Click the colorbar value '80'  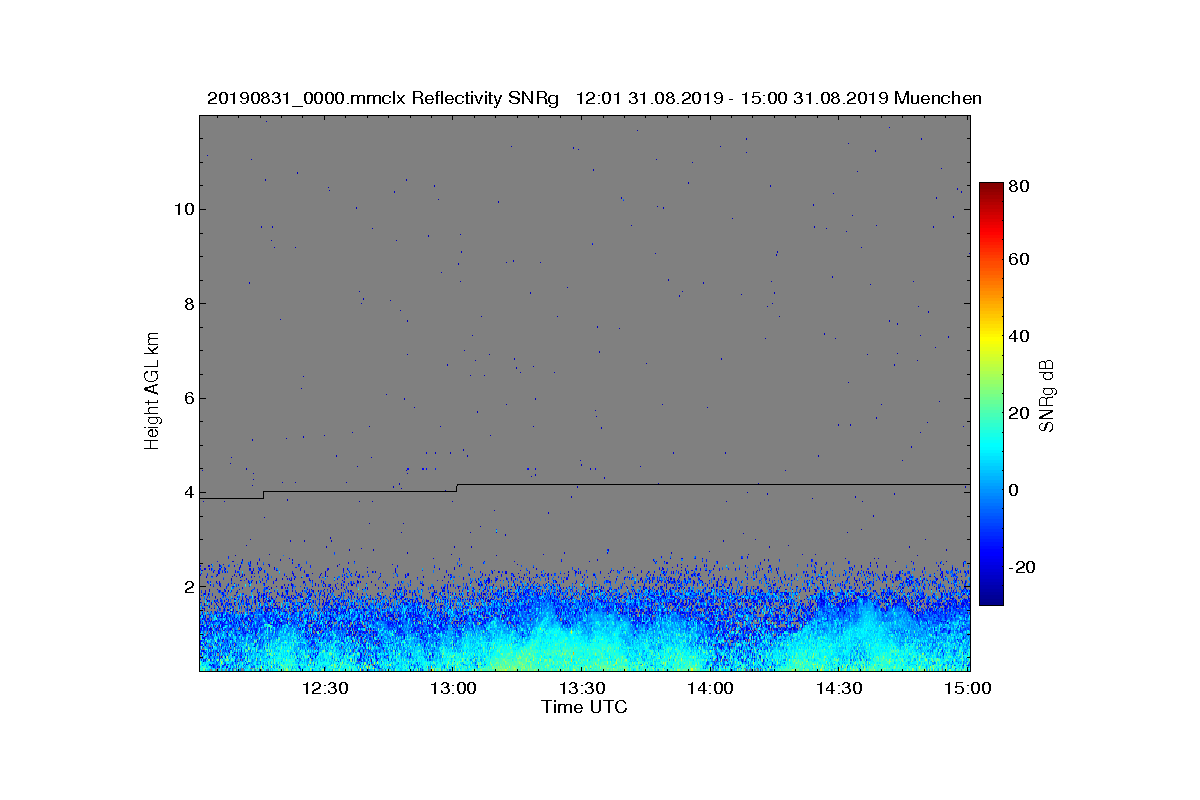pyautogui.click(x=1019, y=185)
